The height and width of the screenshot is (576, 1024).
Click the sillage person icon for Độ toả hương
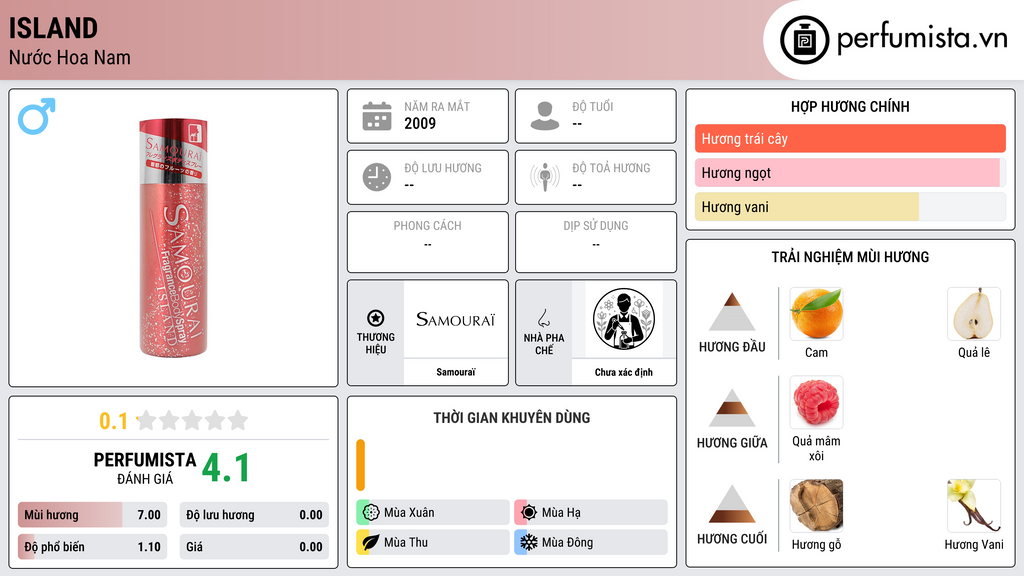point(545,177)
